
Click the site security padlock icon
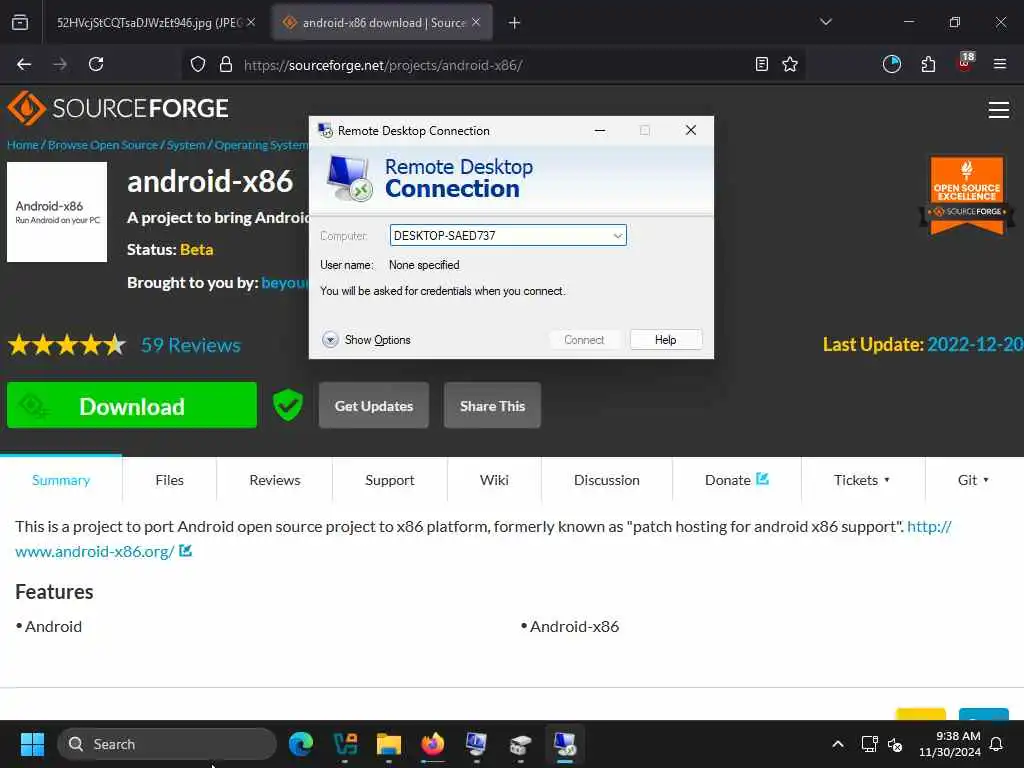[226, 64]
